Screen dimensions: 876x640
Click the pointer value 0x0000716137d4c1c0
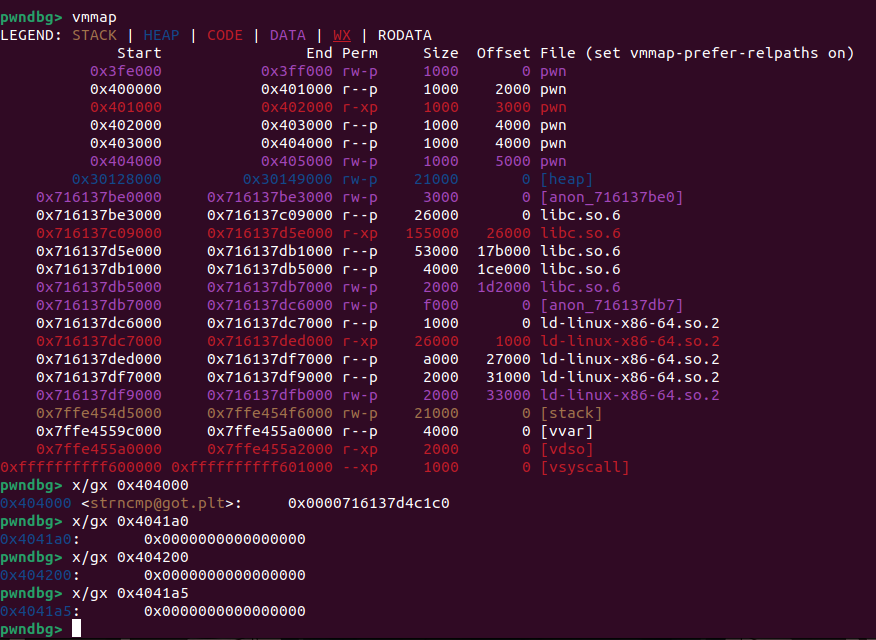369,503
